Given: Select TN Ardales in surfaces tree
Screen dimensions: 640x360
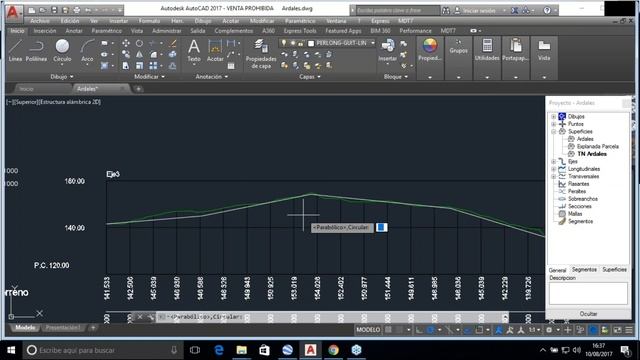Looking at the screenshot, I should 592,154.
